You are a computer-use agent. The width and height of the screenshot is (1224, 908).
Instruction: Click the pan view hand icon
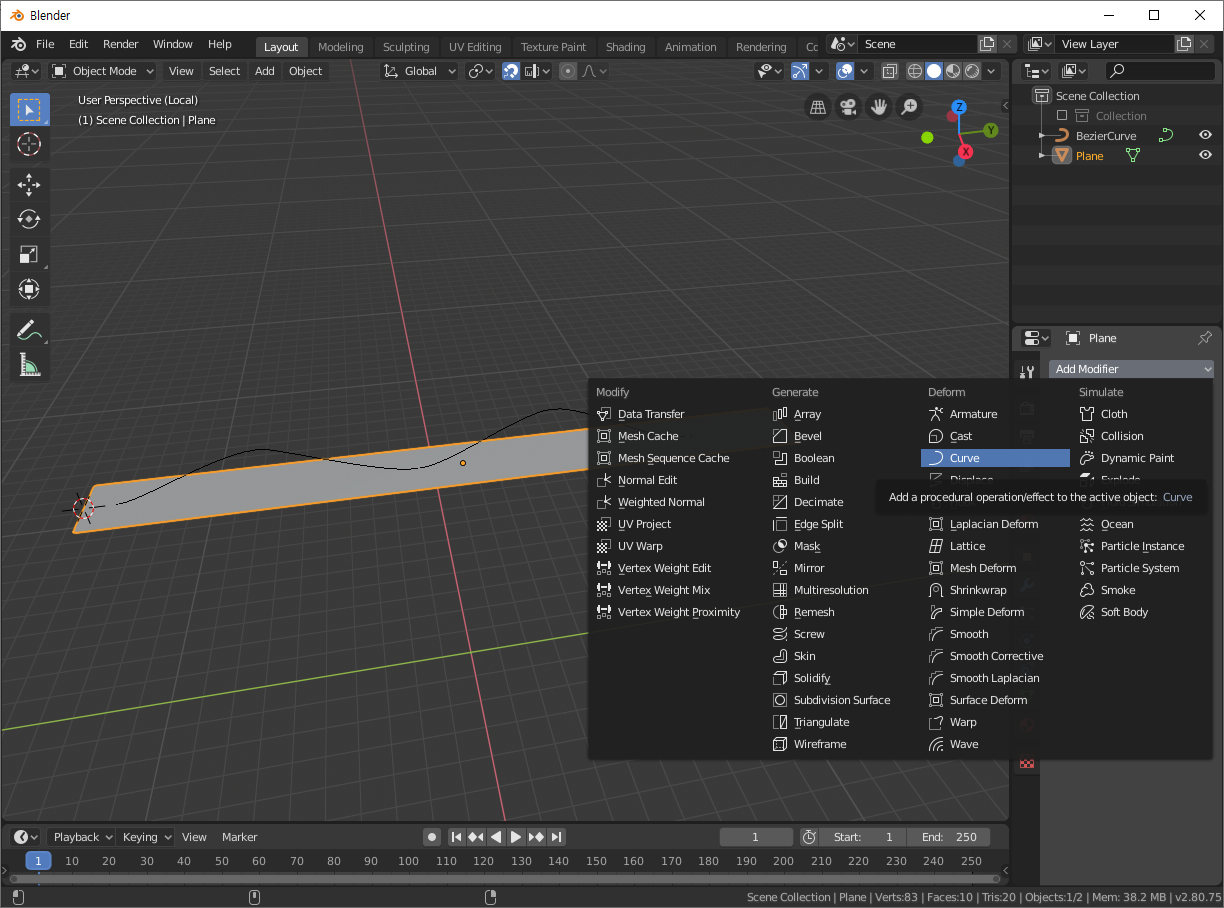click(879, 107)
